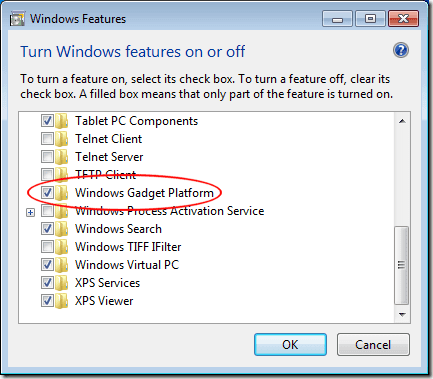Enable the Telnet Server checkbox
The image size is (433, 379).
point(47,156)
